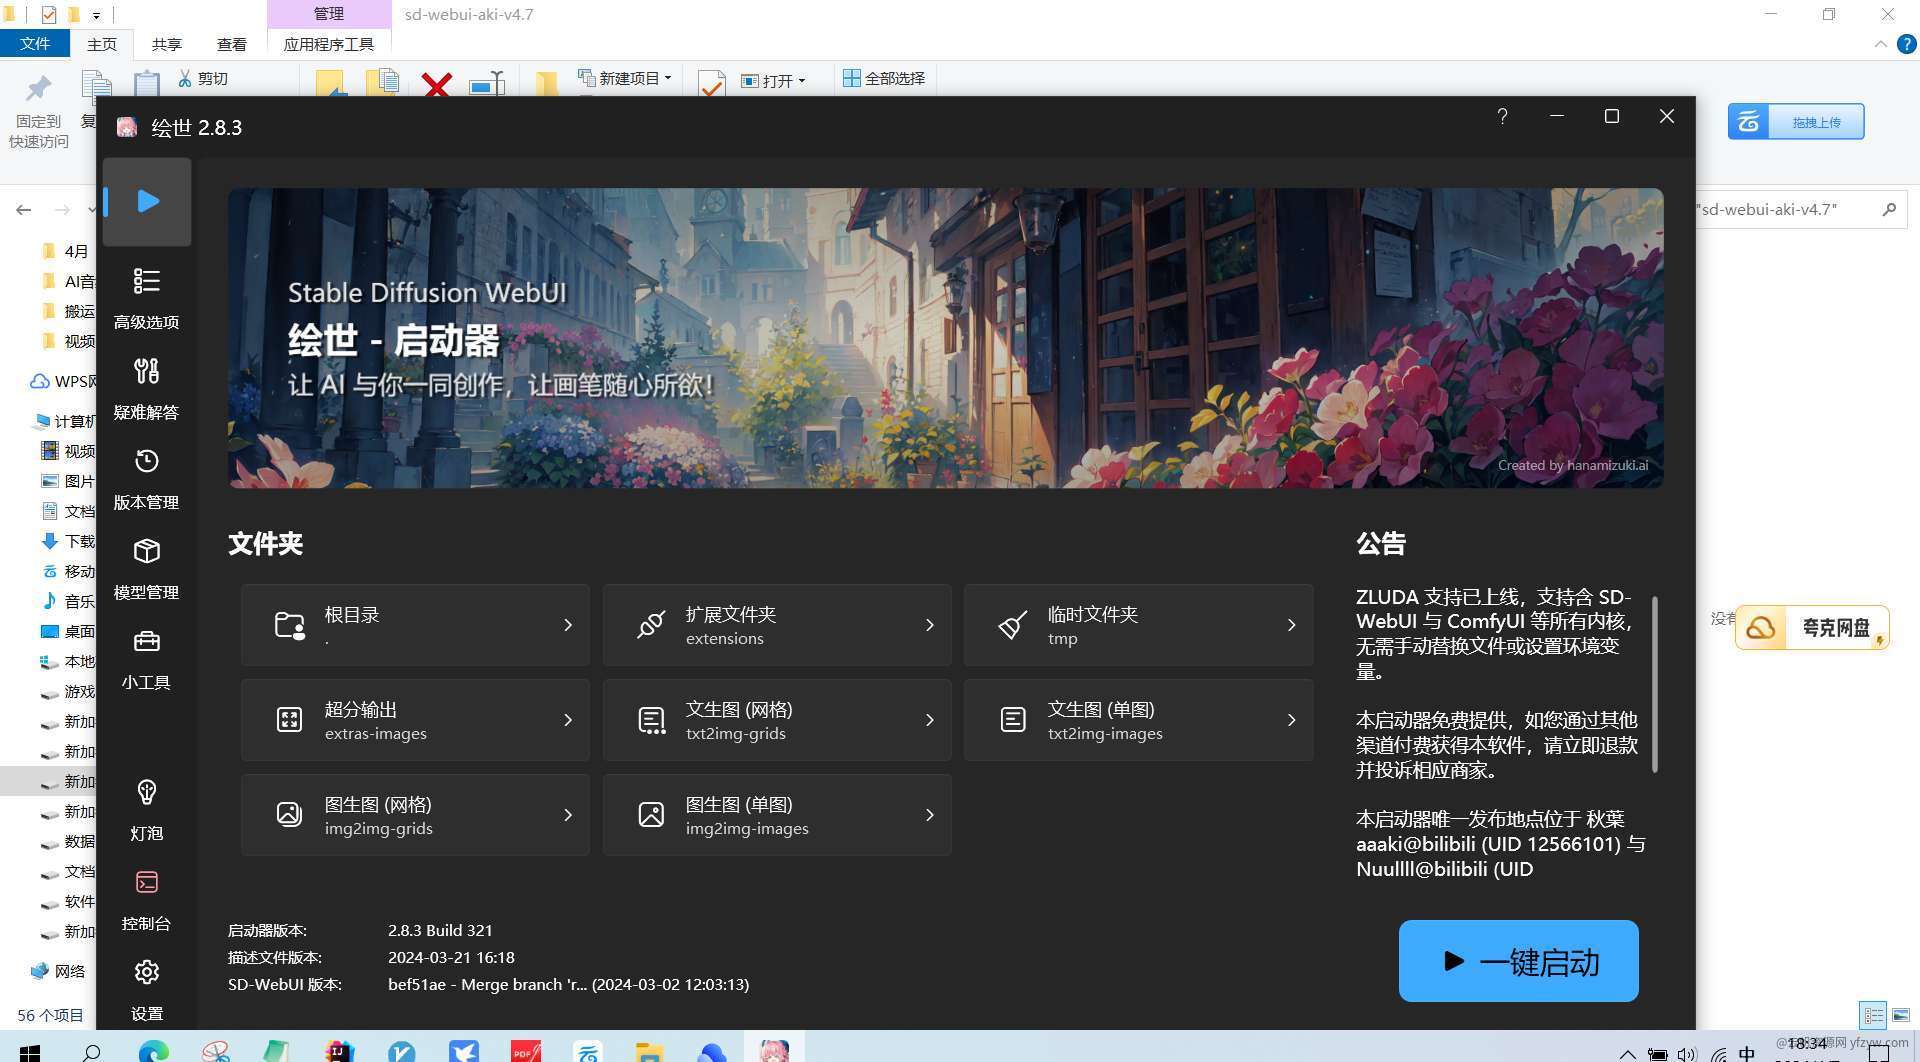
Task: Click the launcher app icon beside 绘世 2.8.3
Action: (127, 127)
